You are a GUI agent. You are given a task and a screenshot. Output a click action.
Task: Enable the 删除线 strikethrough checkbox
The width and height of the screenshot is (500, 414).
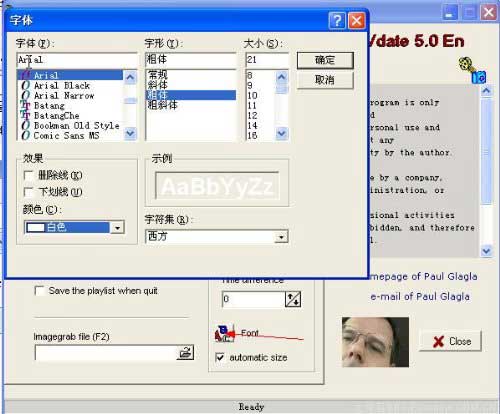(x=29, y=176)
